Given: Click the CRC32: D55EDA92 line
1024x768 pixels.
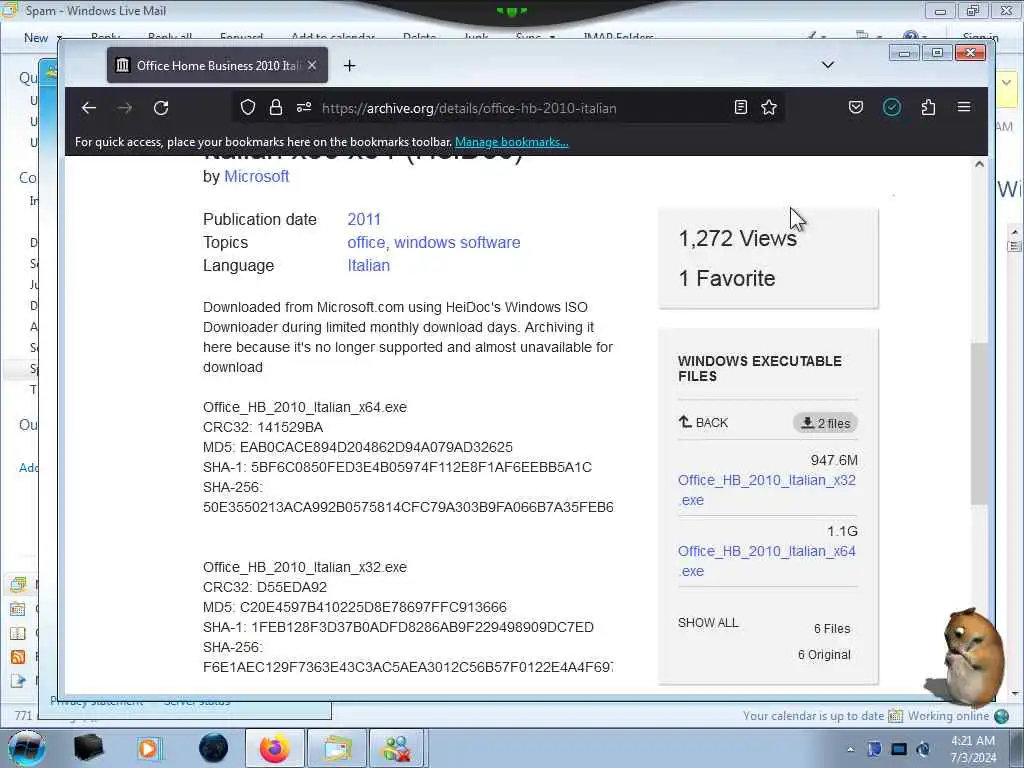Looking at the screenshot, I should 265,587.
